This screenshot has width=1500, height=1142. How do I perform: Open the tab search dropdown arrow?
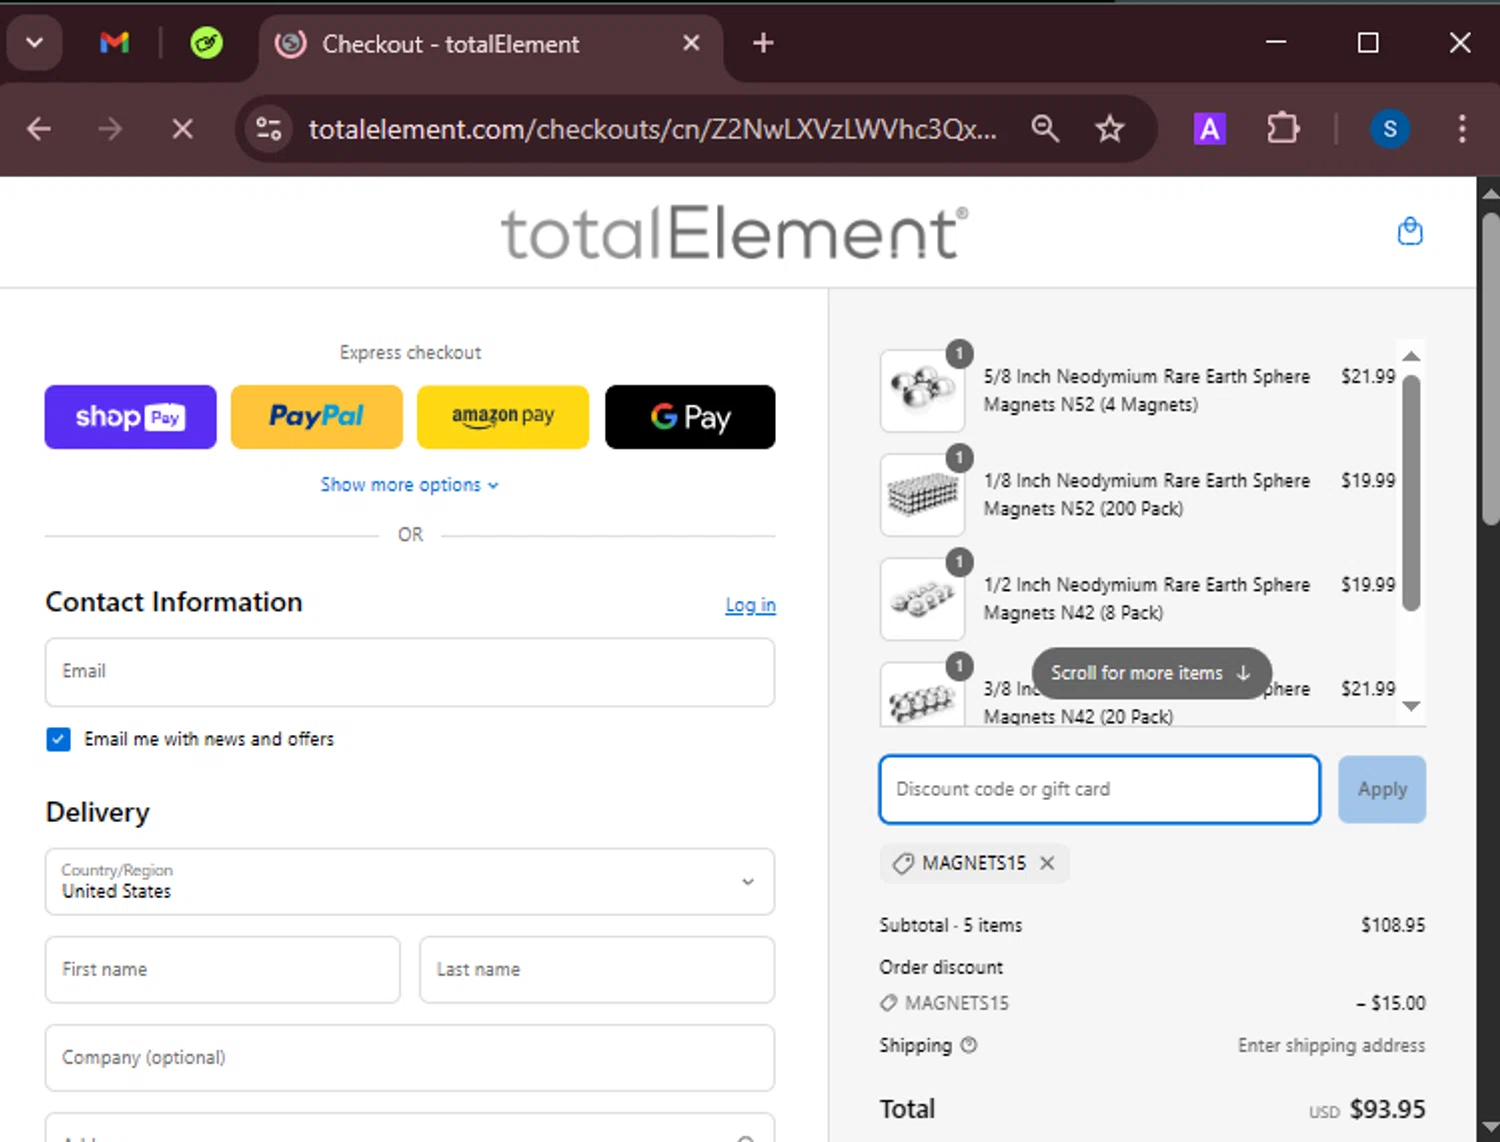[35, 43]
